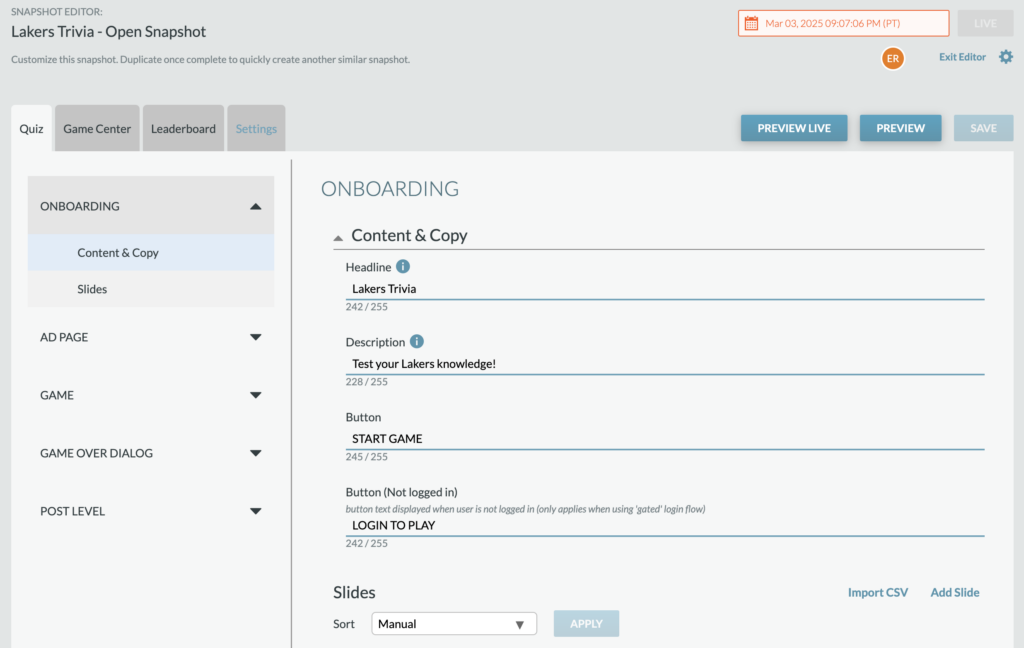Open the Sort Manual dropdown
Viewport: 1024px width, 648px height.
(x=454, y=624)
